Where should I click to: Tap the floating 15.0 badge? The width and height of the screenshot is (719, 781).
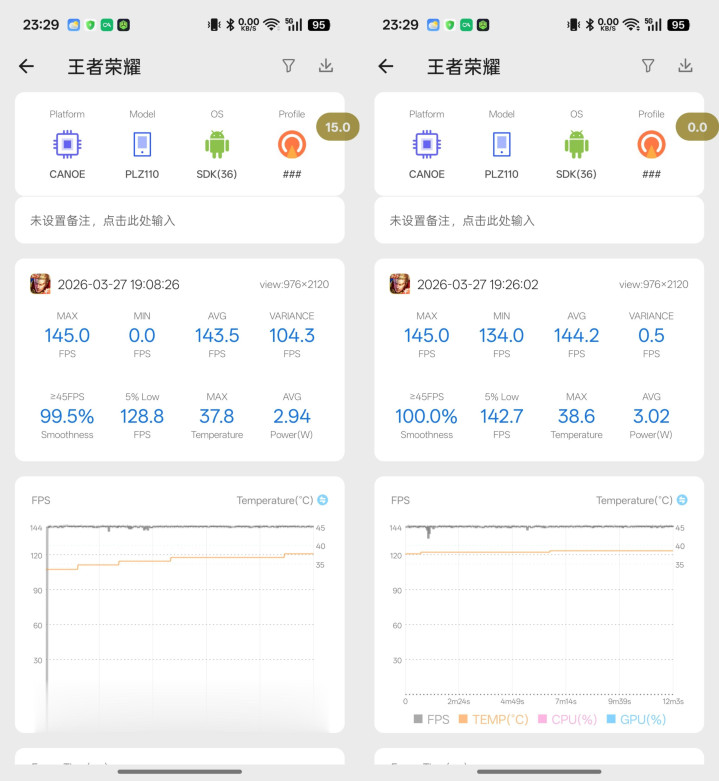point(338,127)
